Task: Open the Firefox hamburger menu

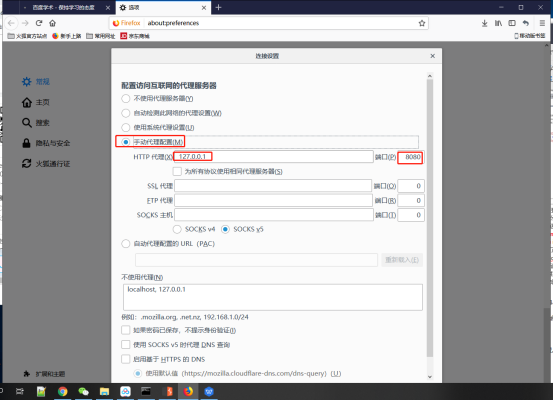Action: click(542, 23)
